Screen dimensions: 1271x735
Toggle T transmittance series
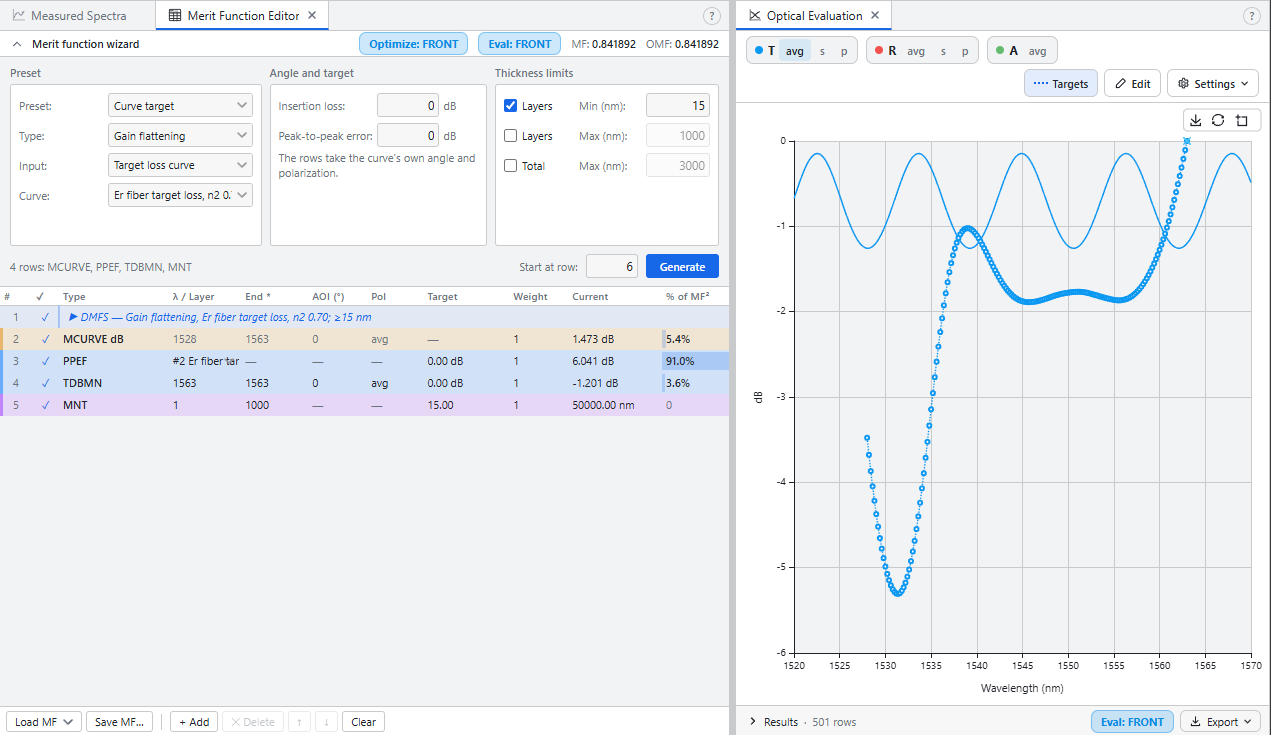coord(764,51)
